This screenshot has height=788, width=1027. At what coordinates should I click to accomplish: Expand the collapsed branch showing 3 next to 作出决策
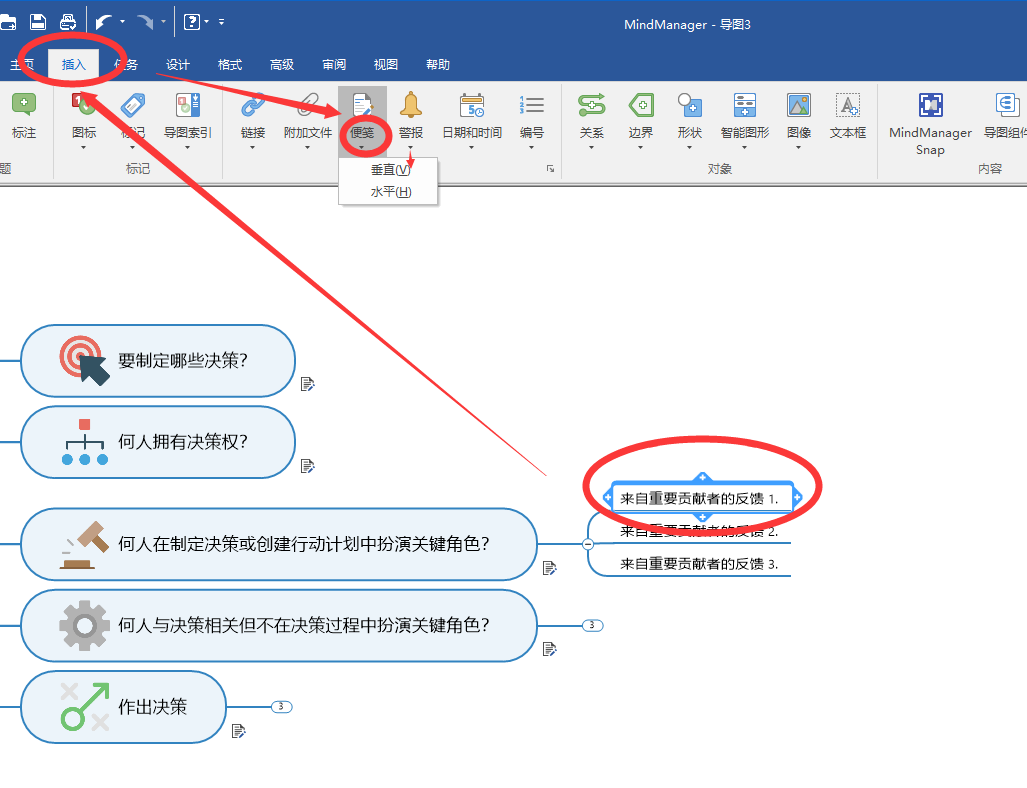click(x=281, y=706)
